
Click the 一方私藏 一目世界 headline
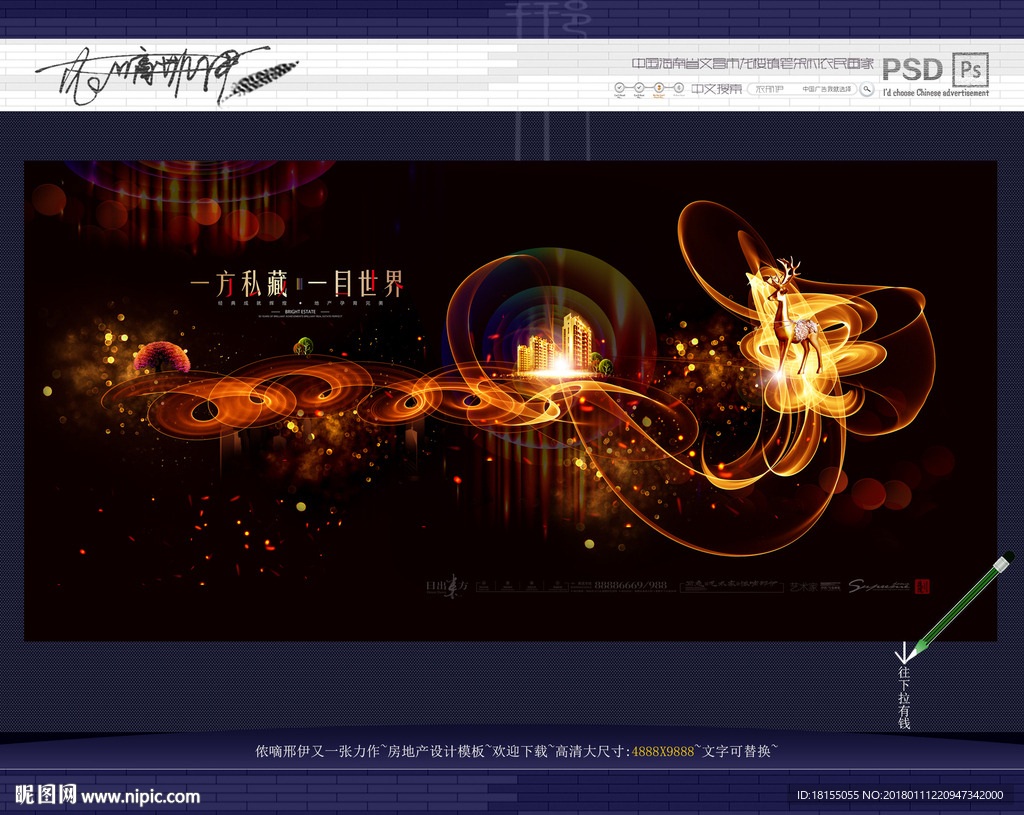[x=296, y=285]
